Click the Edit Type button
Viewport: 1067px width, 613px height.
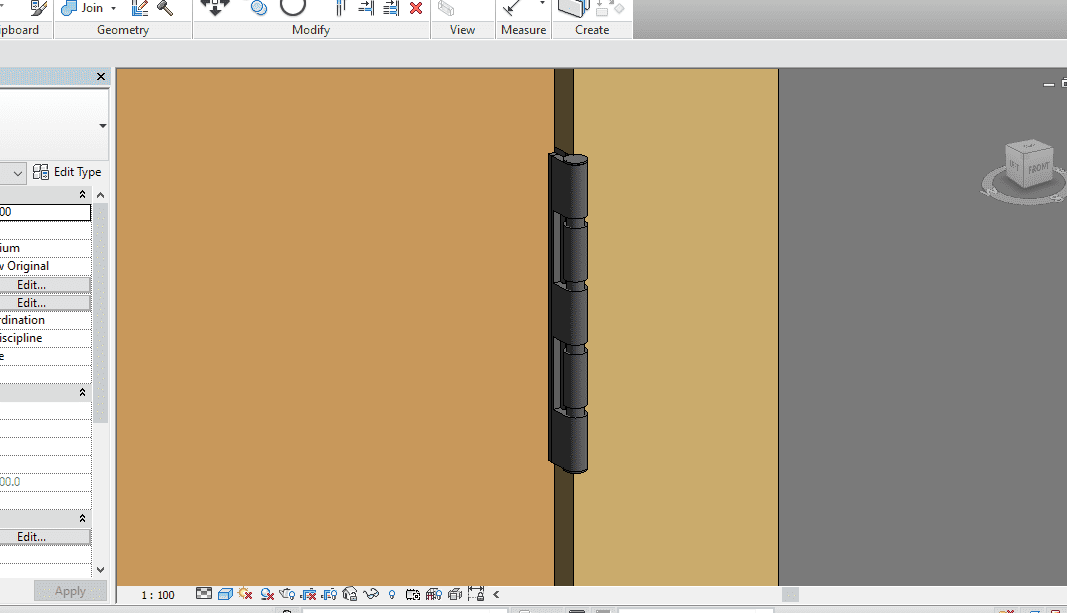(68, 172)
